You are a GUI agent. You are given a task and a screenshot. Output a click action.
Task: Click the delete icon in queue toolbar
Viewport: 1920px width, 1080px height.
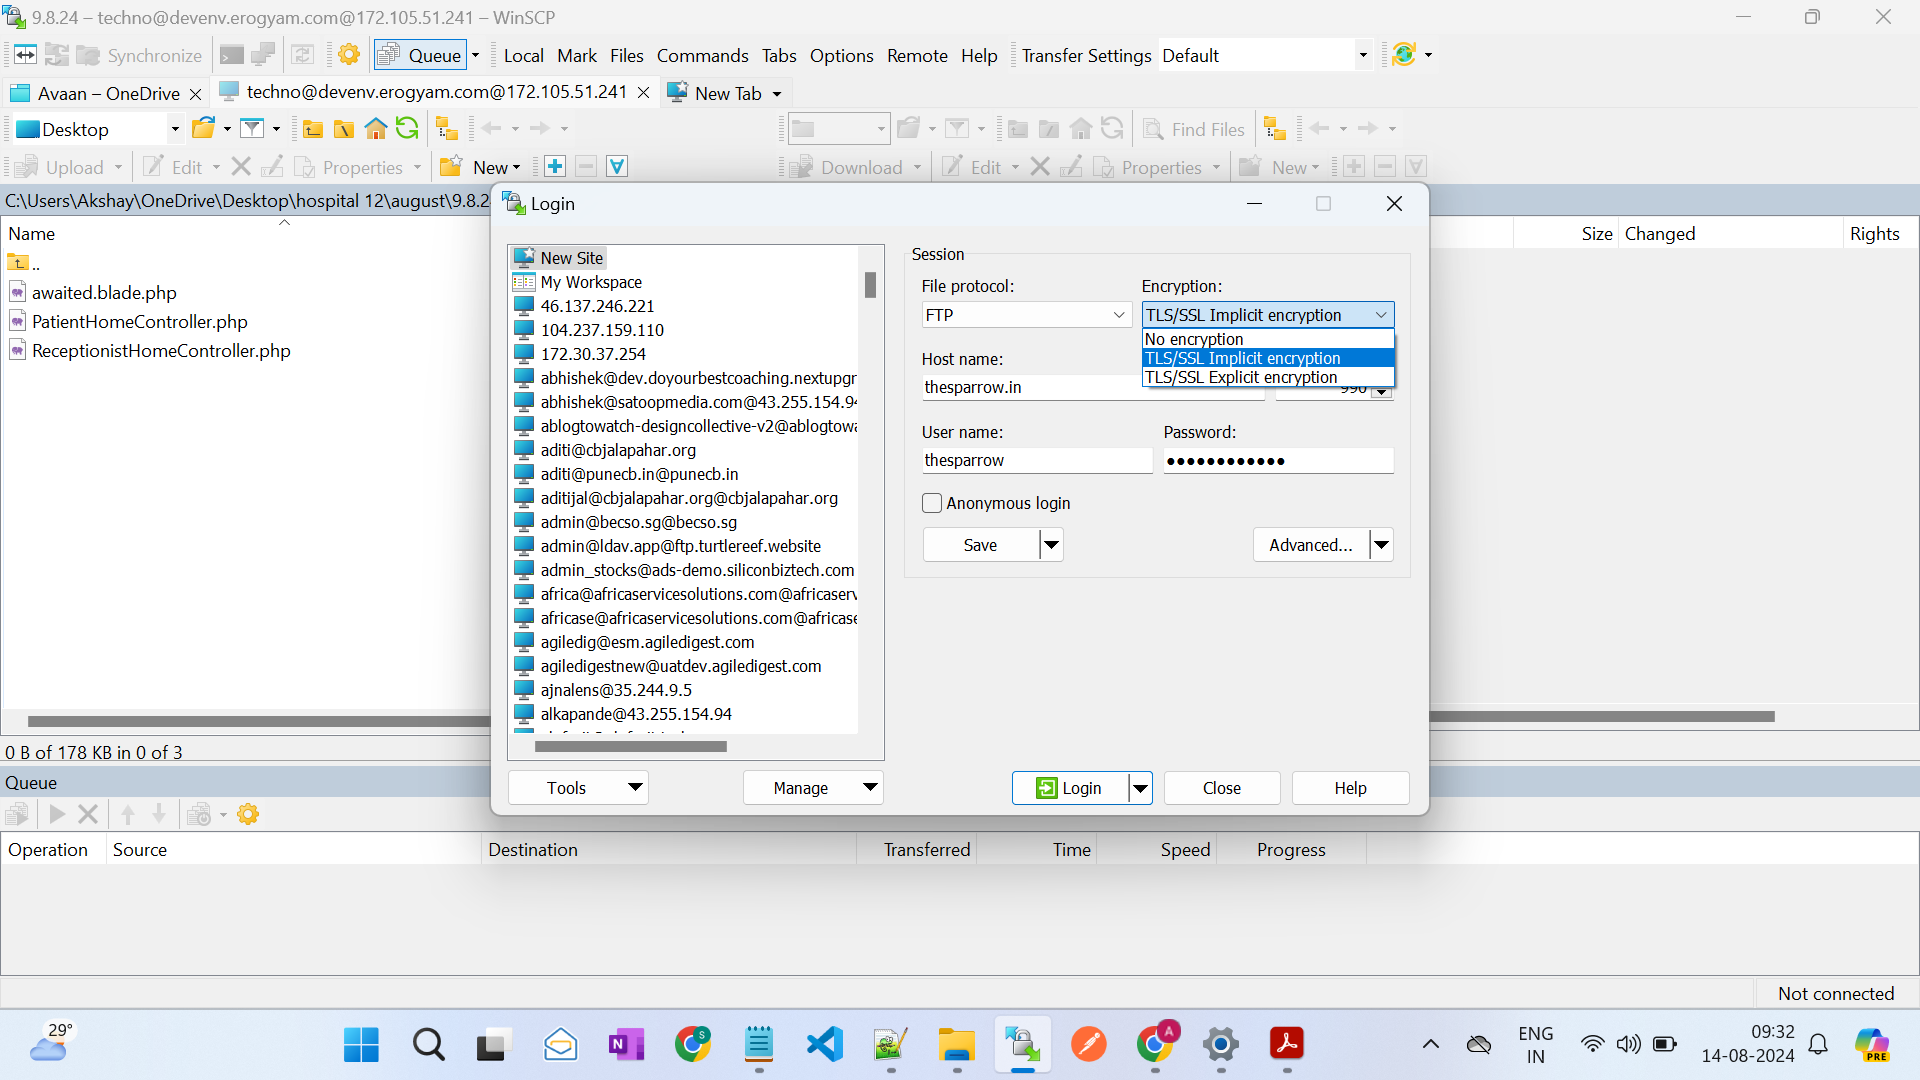(88, 815)
